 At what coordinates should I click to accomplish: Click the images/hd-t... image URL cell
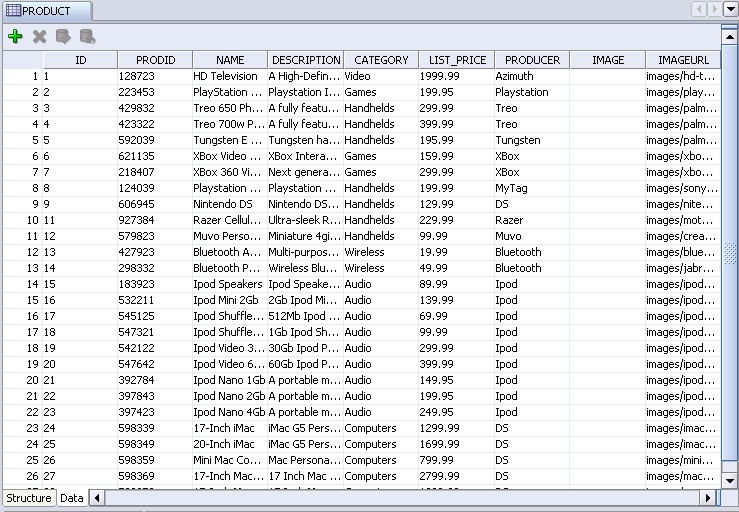click(683, 76)
